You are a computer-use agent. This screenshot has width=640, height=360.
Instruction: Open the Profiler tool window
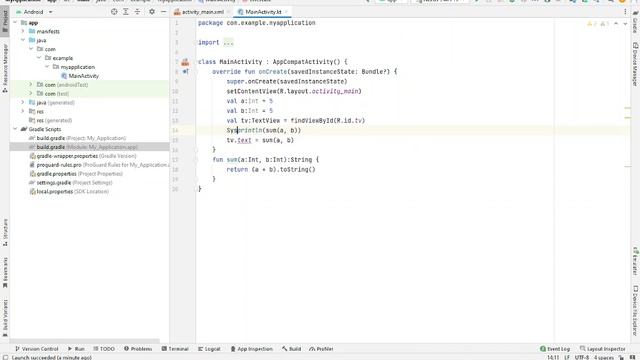(321, 349)
